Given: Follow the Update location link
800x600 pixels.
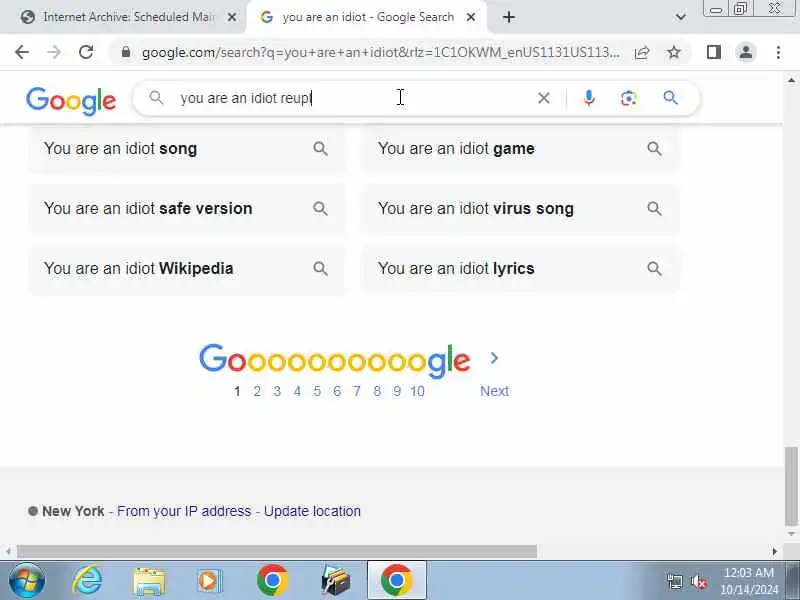Looking at the screenshot, I should click(x=312, y=511).
